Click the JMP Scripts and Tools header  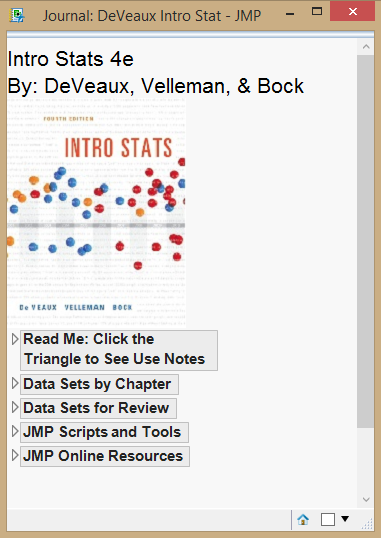(x=104, y=432)
